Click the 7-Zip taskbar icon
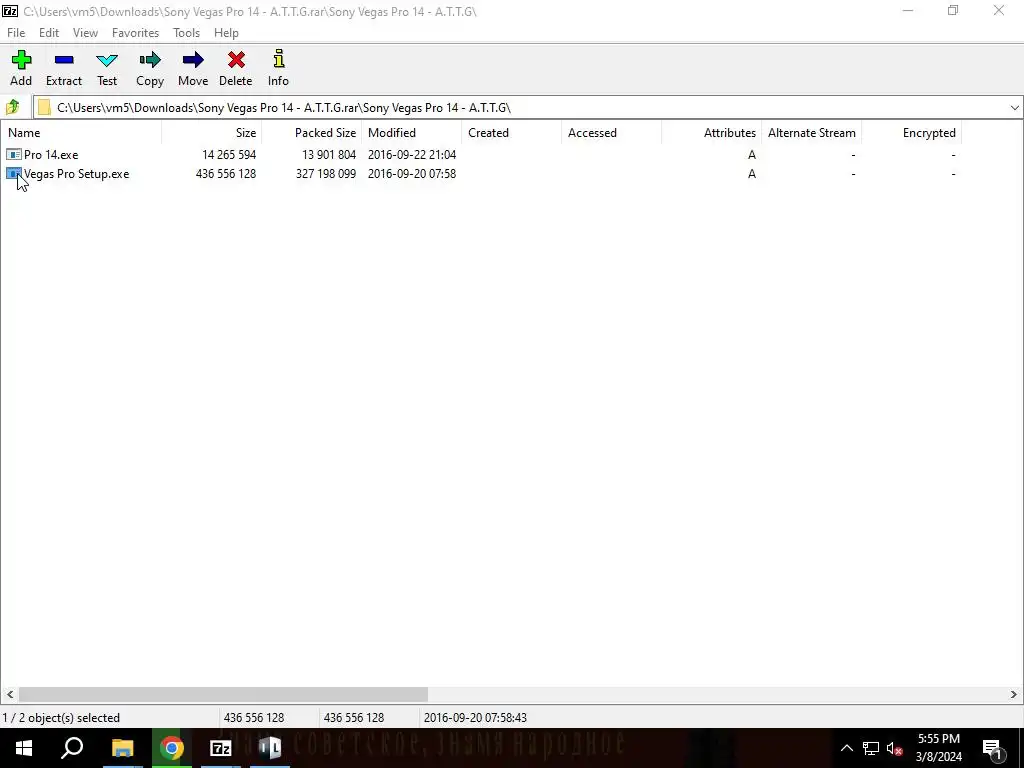1024x768 pixels. [x=221, y=748]
